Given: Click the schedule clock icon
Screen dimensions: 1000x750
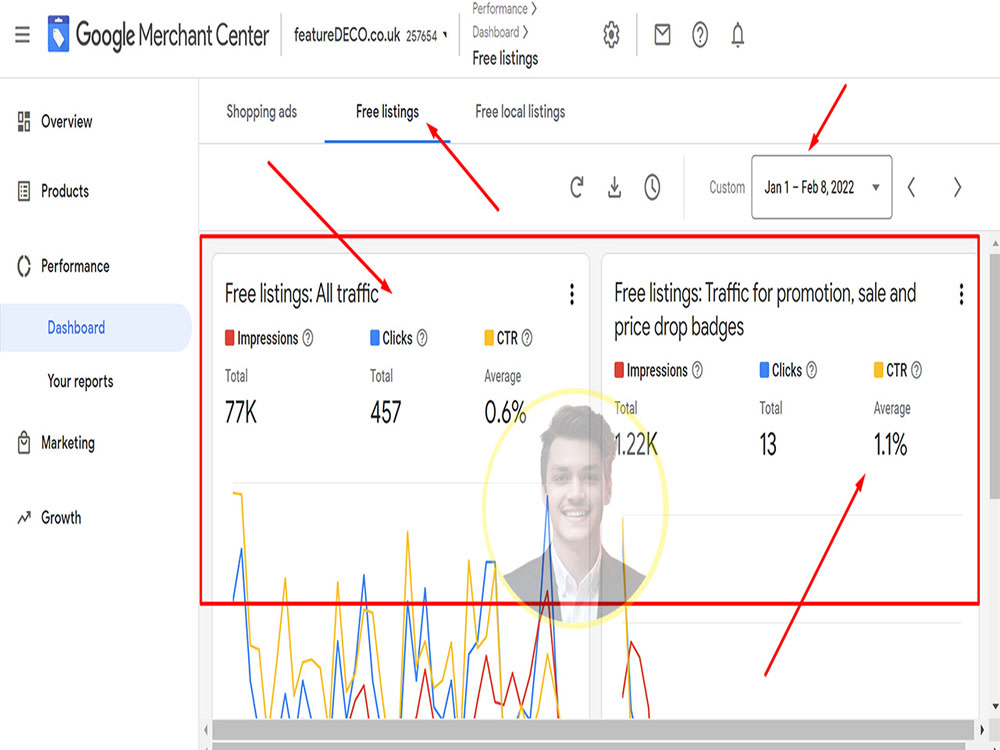Looking at the screenshot, I should pyautogui.click(x=652, y=187).
